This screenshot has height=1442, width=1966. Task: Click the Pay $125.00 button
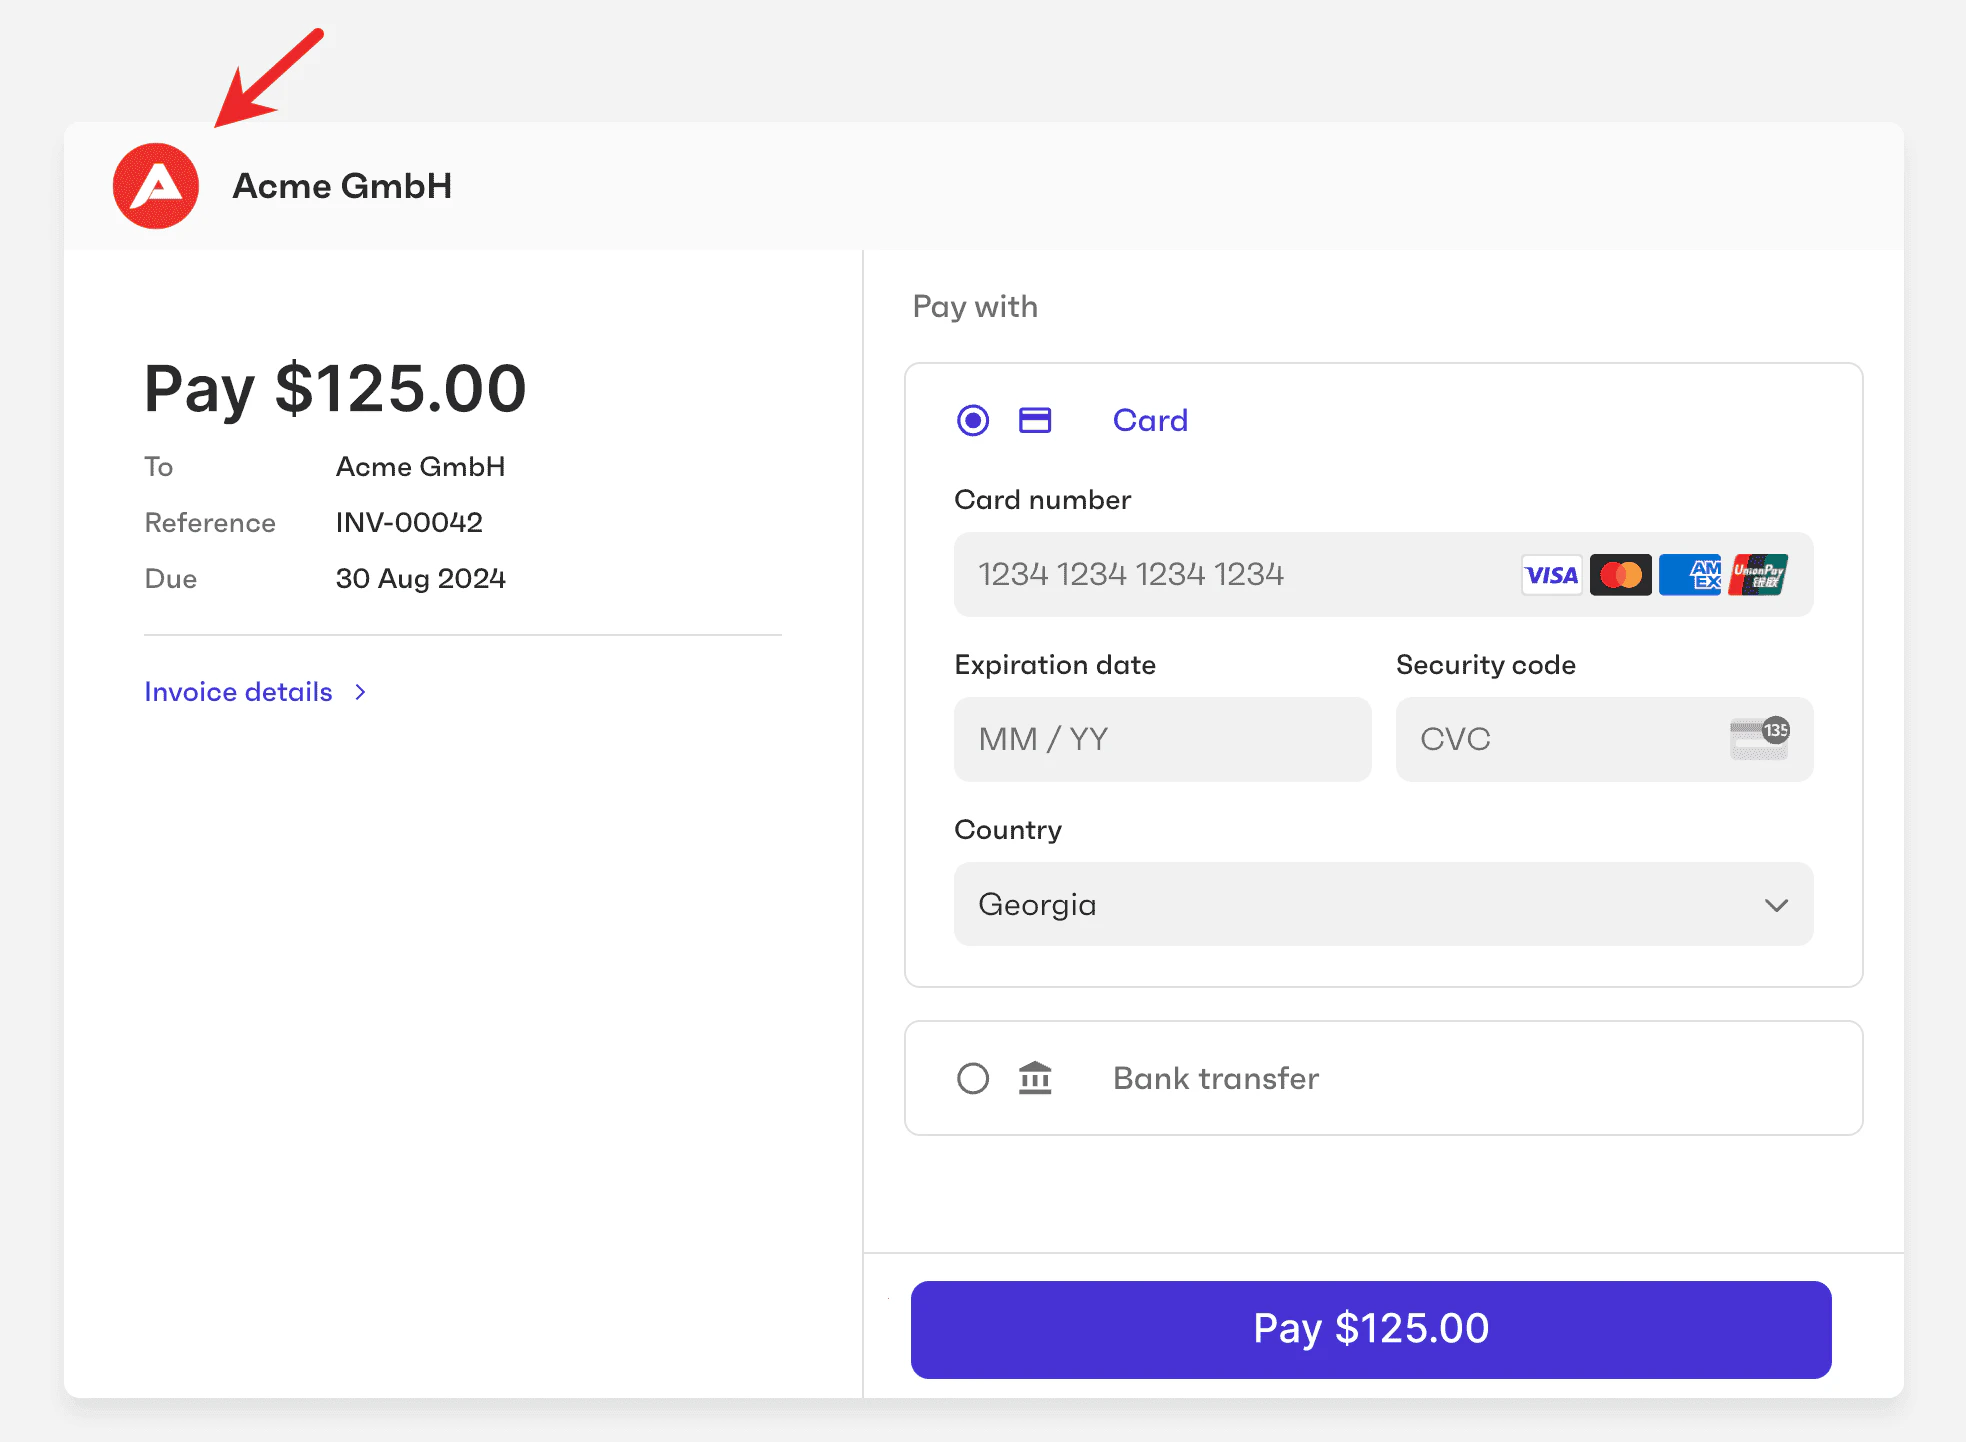click(1370, 1329)
